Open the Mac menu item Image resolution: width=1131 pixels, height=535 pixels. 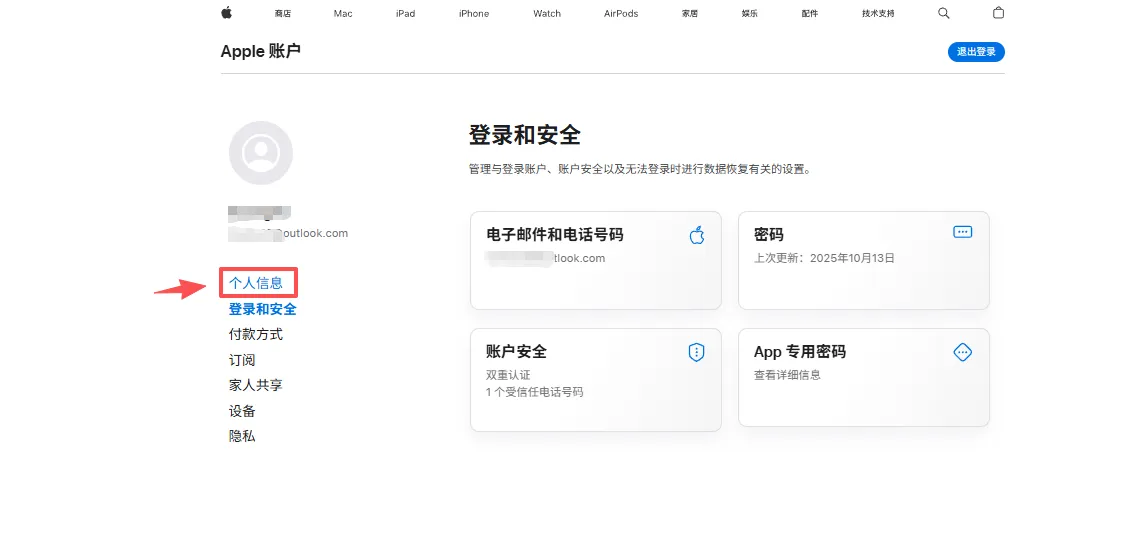(343, 14)
